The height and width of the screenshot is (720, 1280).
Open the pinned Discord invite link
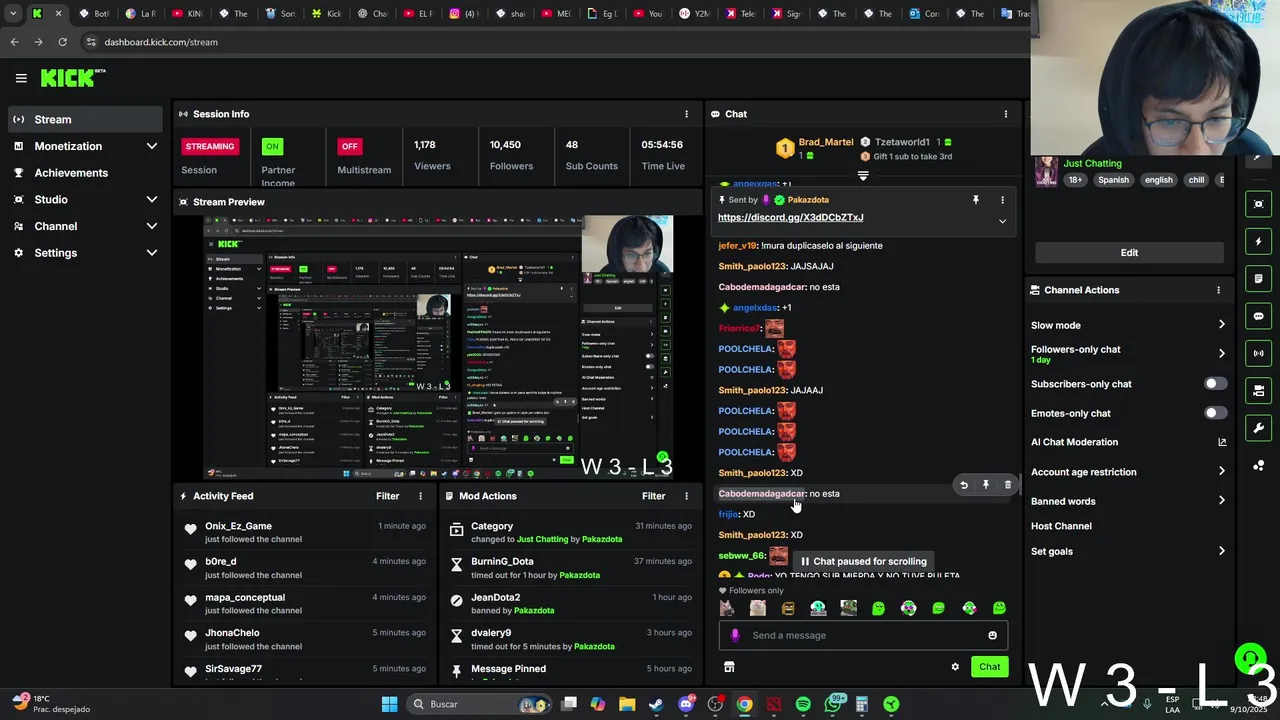tap(790, 217)
